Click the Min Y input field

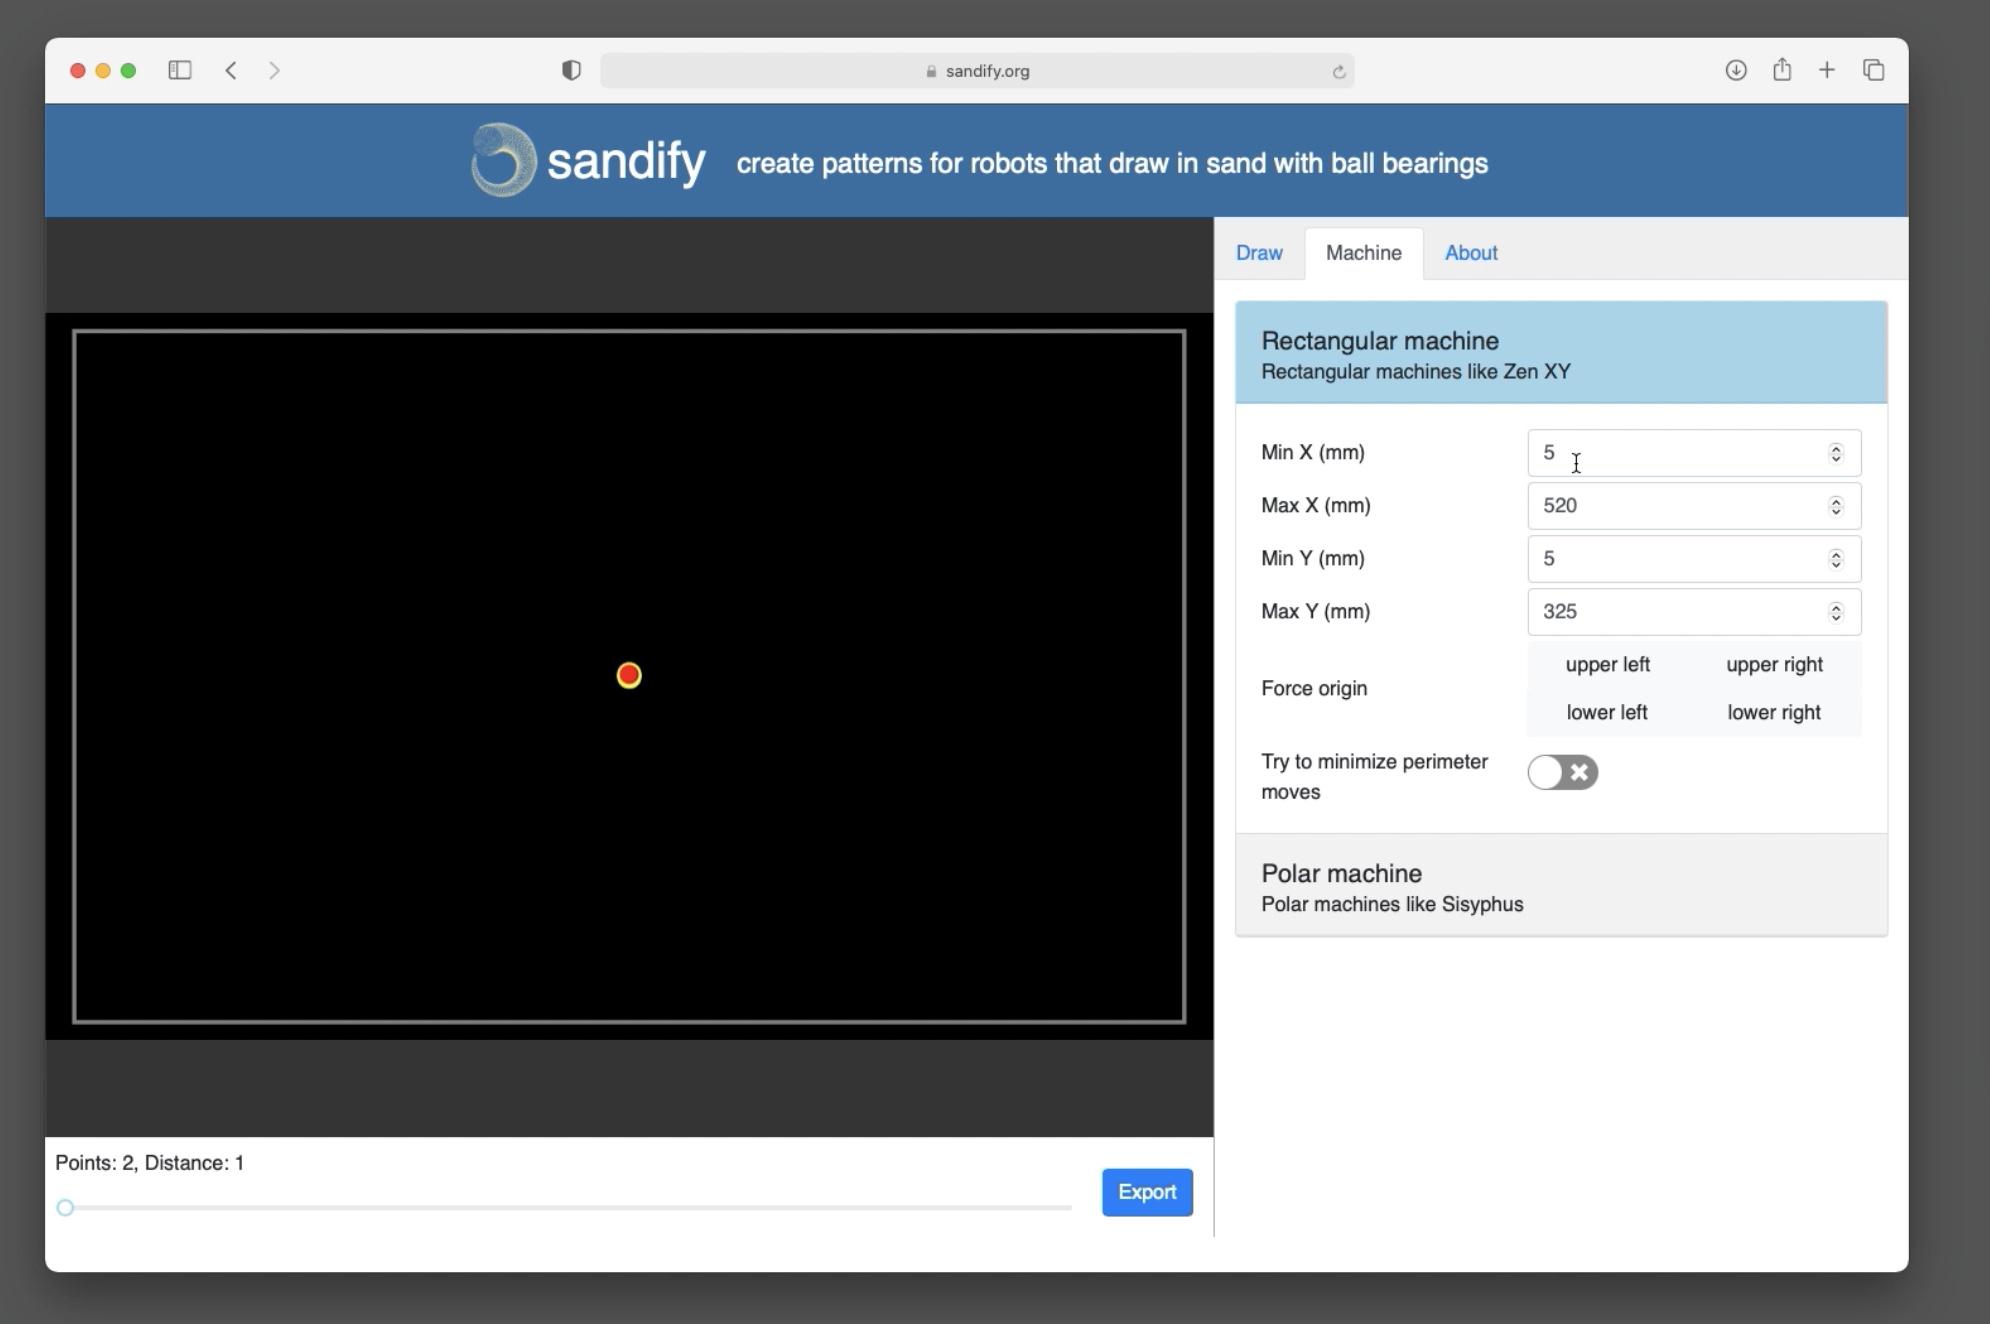click(1689, 559)
